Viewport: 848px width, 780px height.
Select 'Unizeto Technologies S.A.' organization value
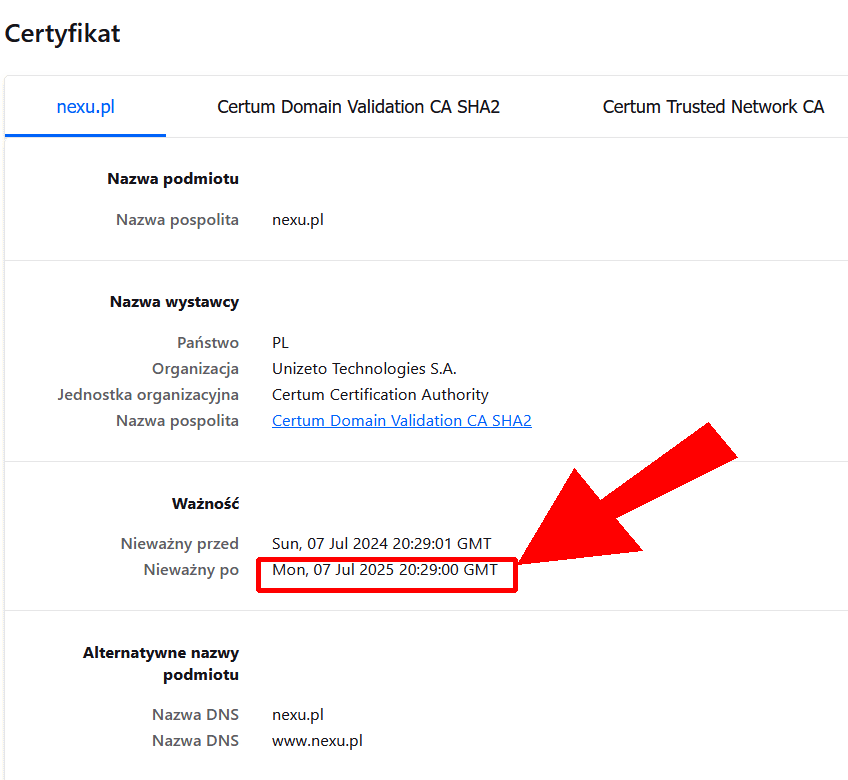tap(364, 369)
